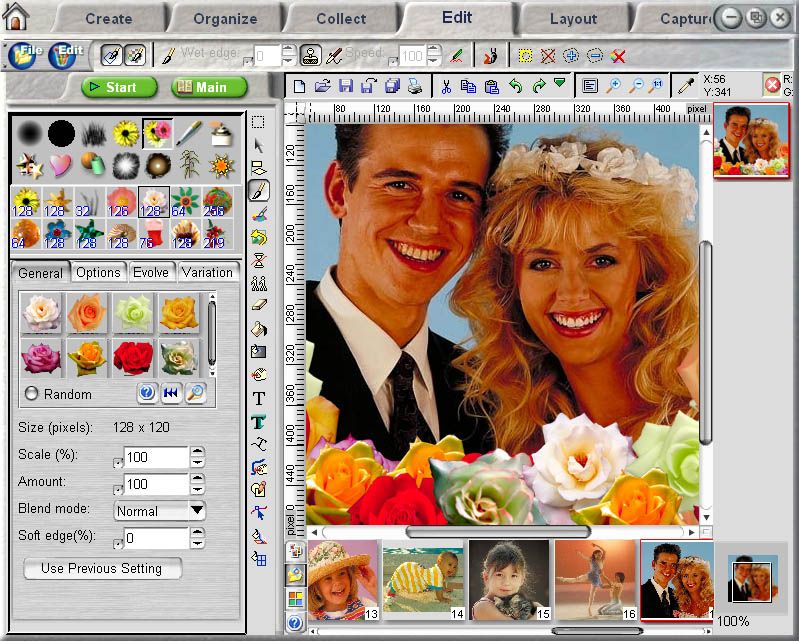Delete selection with the red X icon
799x641 pixels.
point(618,56)
